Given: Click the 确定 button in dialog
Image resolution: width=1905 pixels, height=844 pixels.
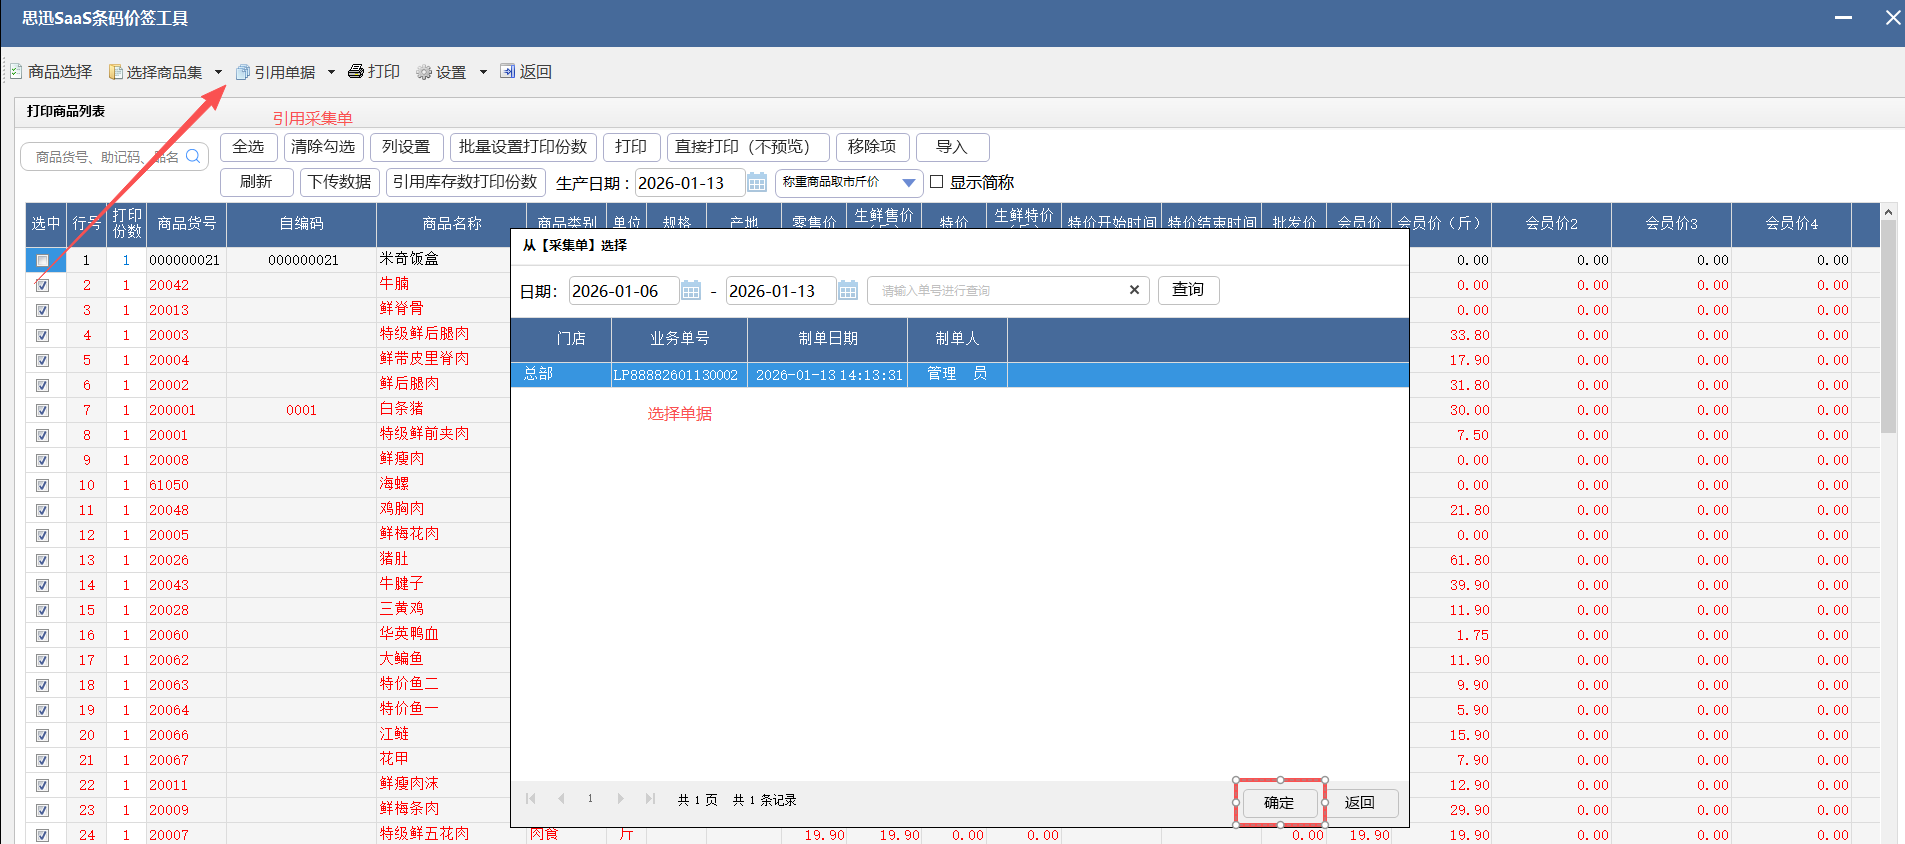Looking at the screenshot, I should click(1278, 803).
